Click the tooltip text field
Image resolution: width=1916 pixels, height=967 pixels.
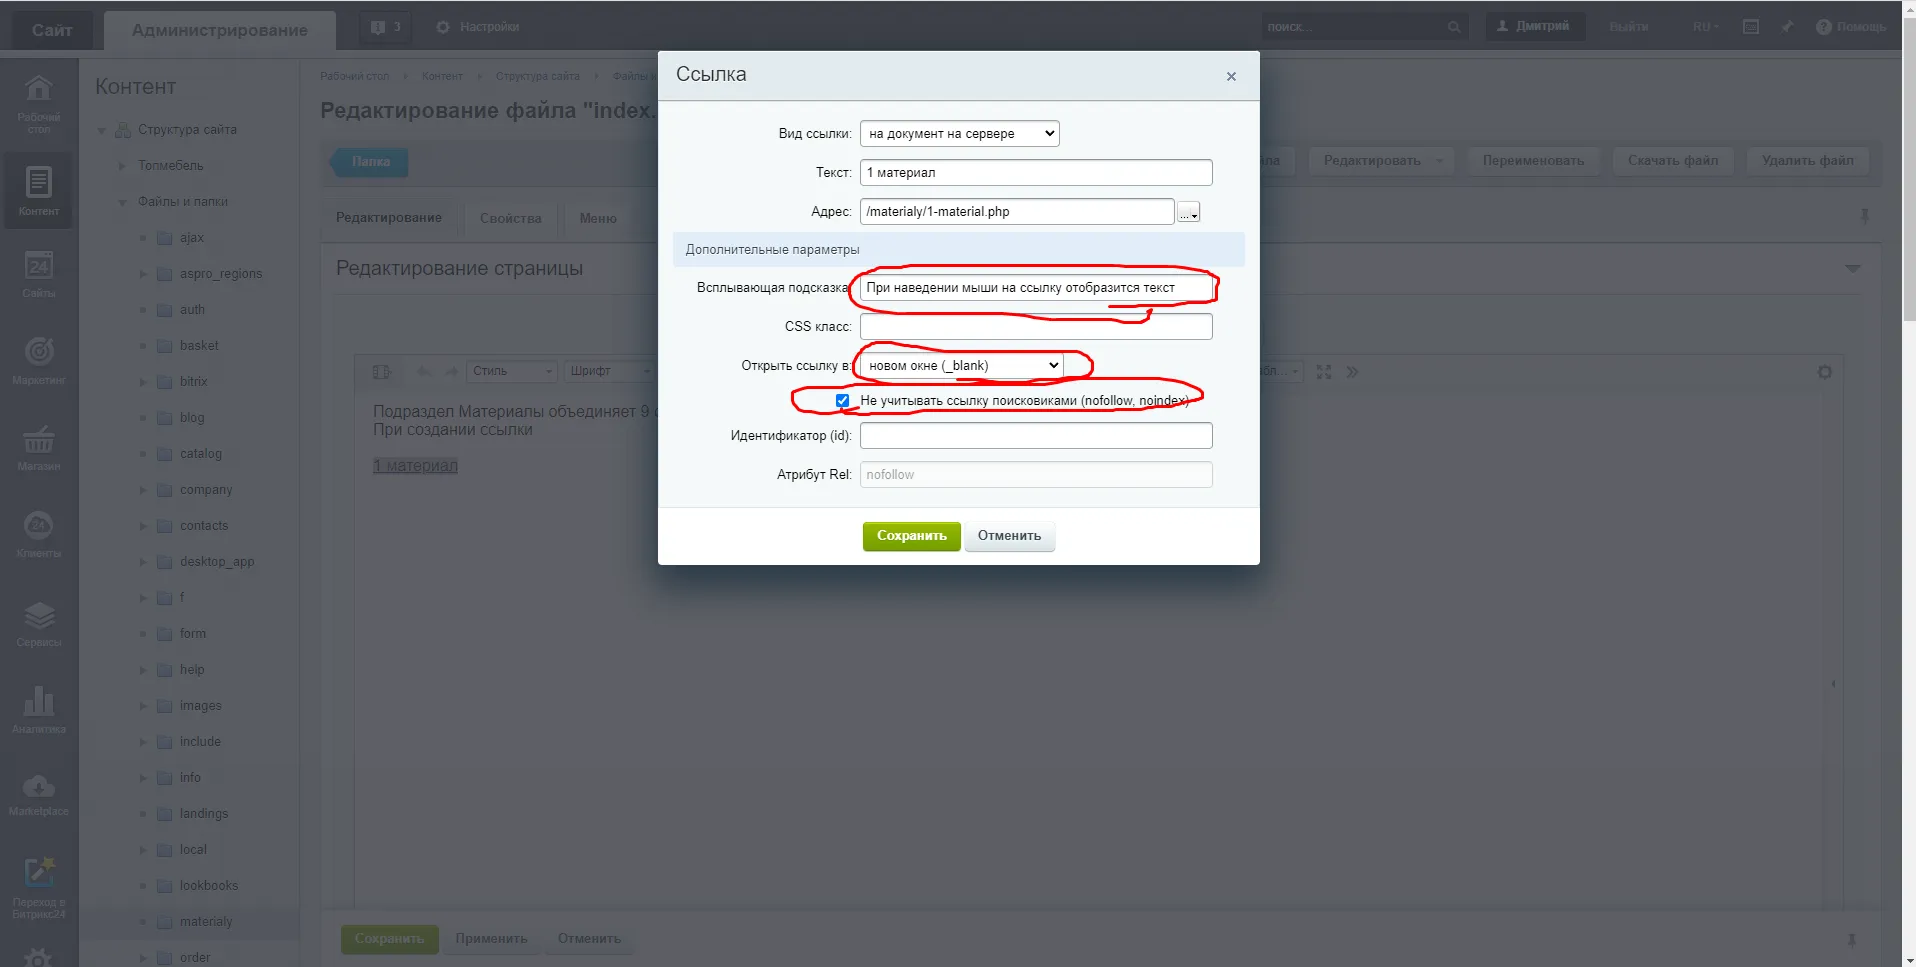1035,288
